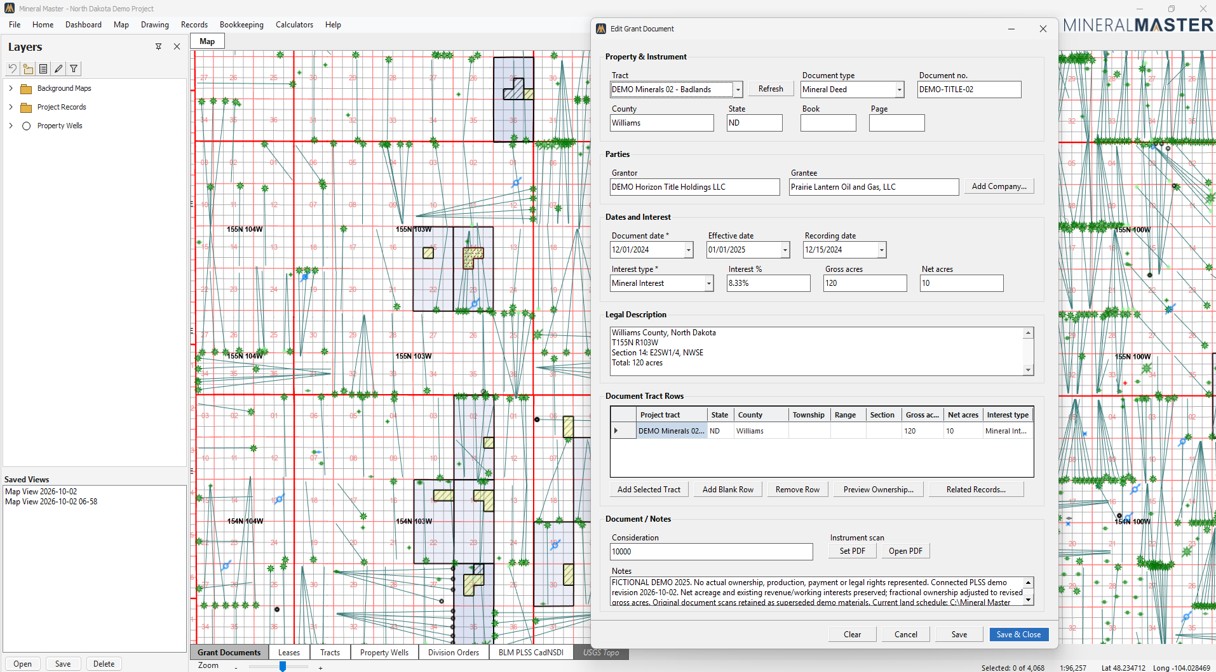This screenshot has height=672, width=1216.
Task: Click the Delete button under Saved Views
Action: point(103,664)
